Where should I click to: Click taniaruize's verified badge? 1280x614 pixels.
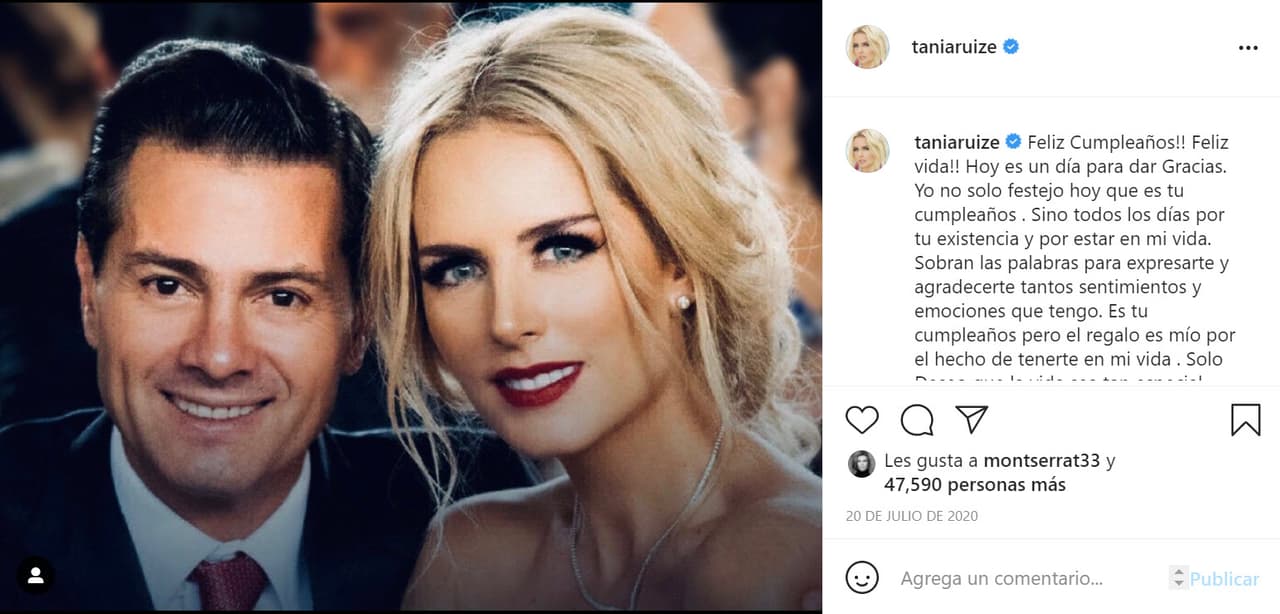(1012, 46)
